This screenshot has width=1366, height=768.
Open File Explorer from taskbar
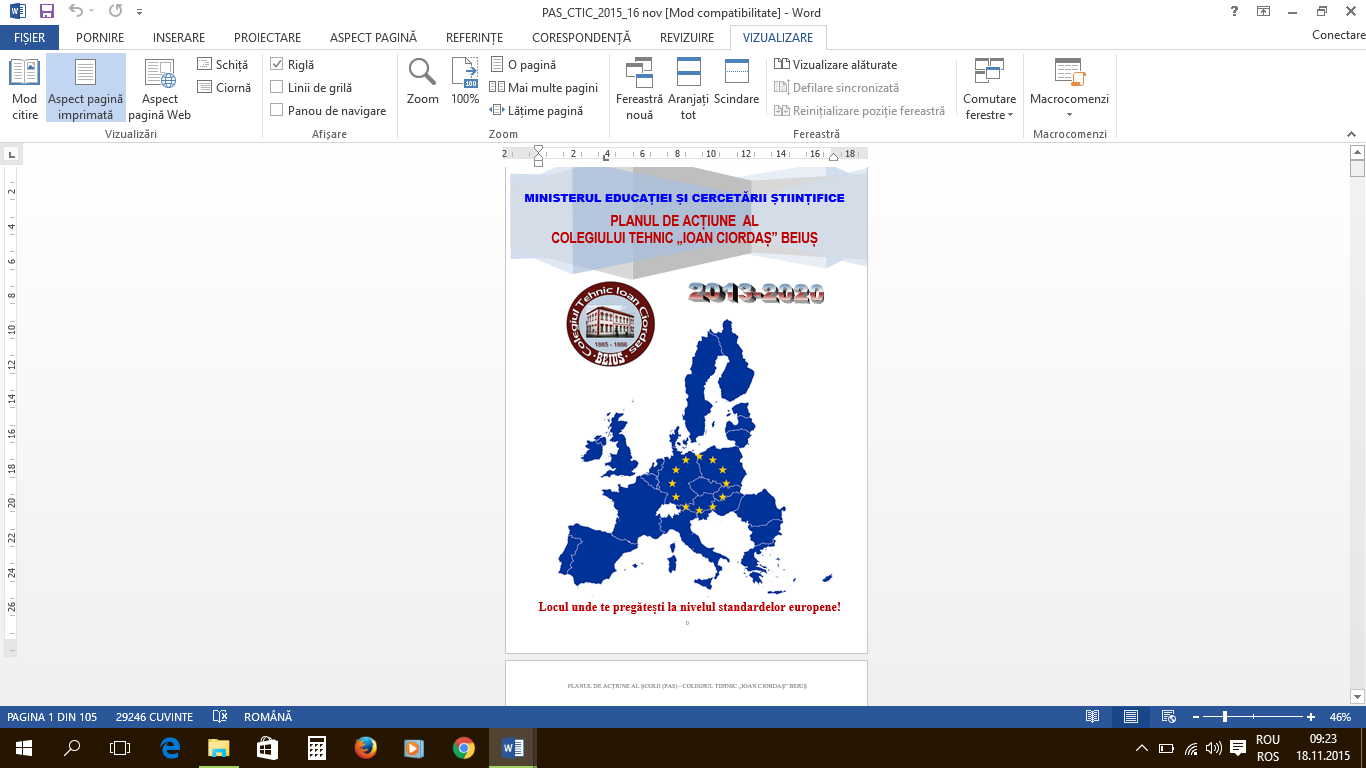point(218,747)
